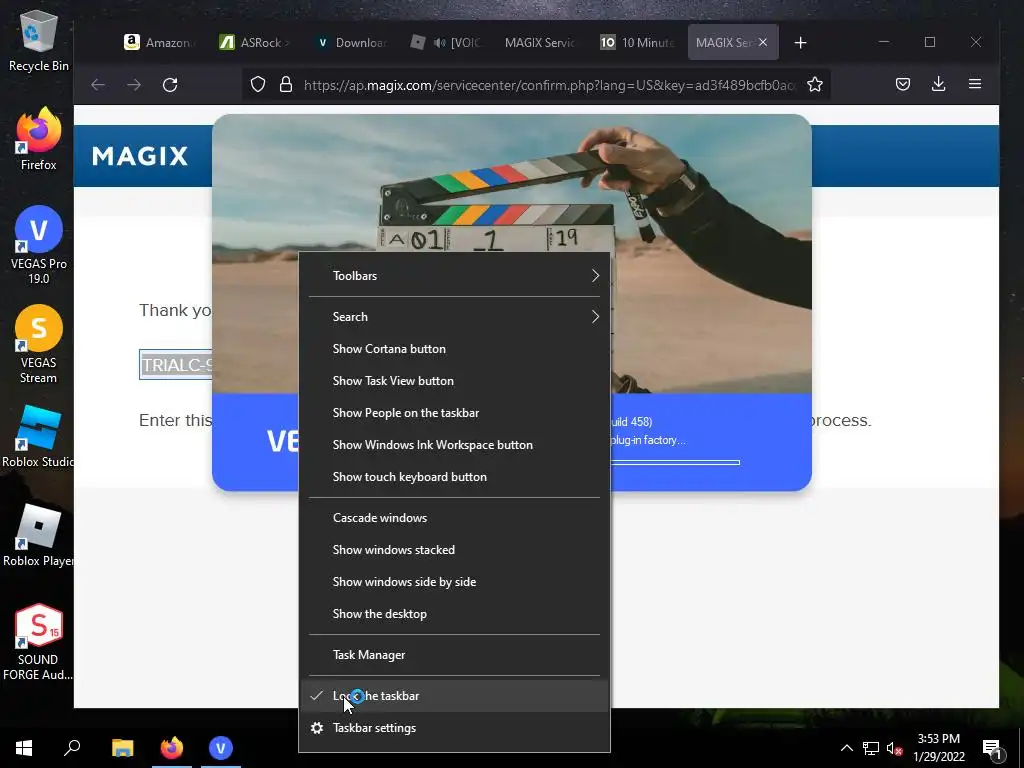The width and height of the screenshot is (1024, 768).
Task: Click the VEGAS splash loading progress bar
Action: (x=675, y=462)
